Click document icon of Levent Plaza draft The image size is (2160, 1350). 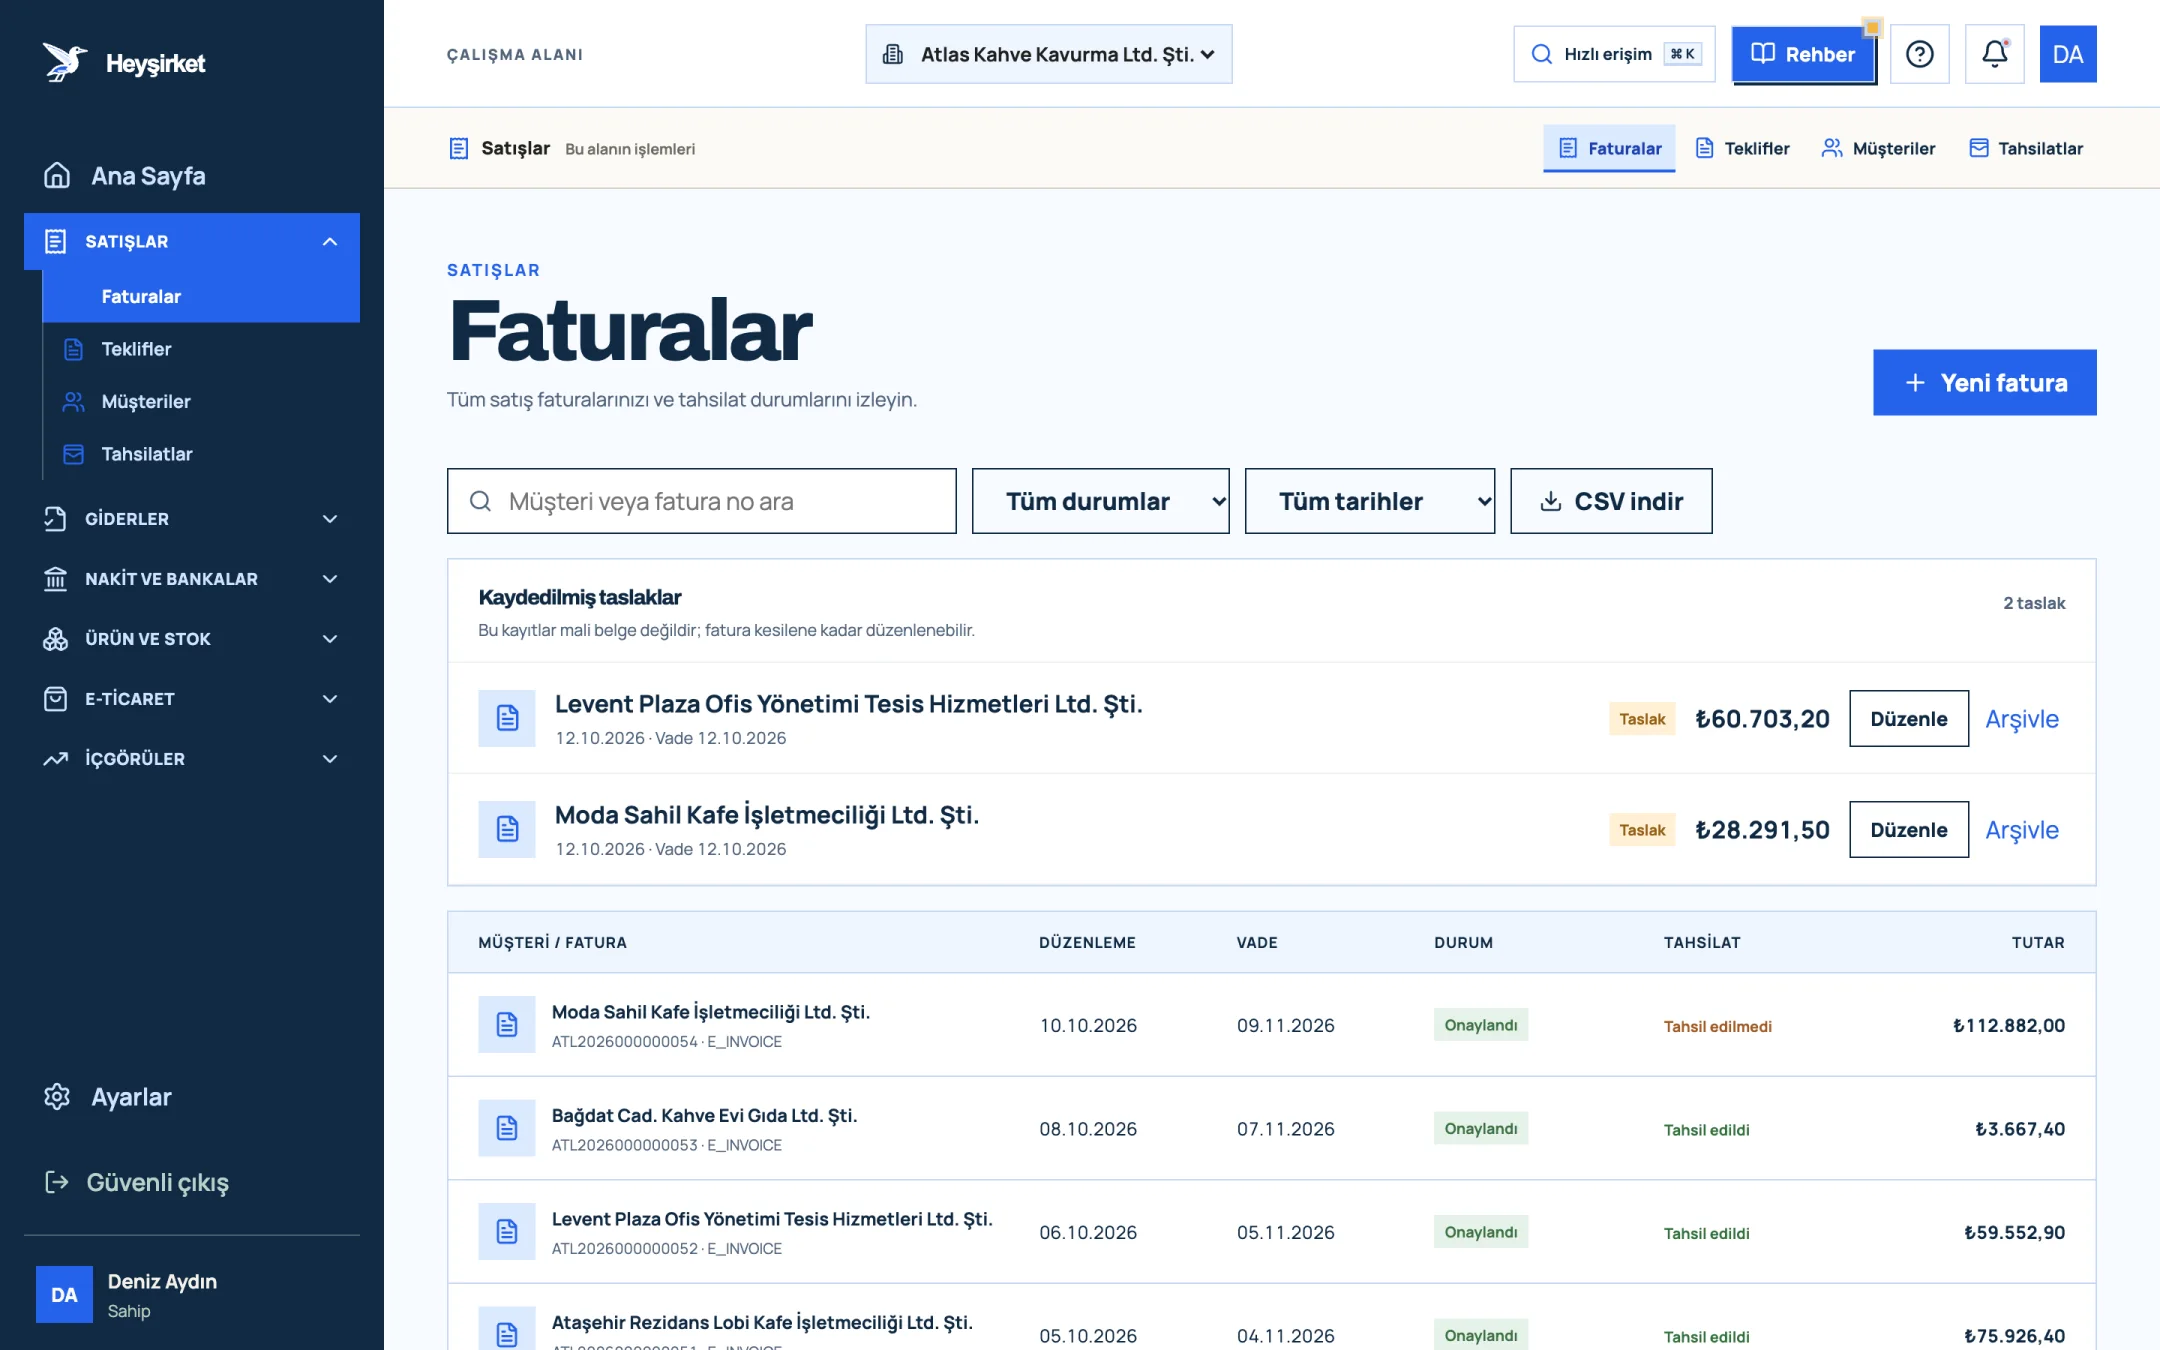click(507, 718)
